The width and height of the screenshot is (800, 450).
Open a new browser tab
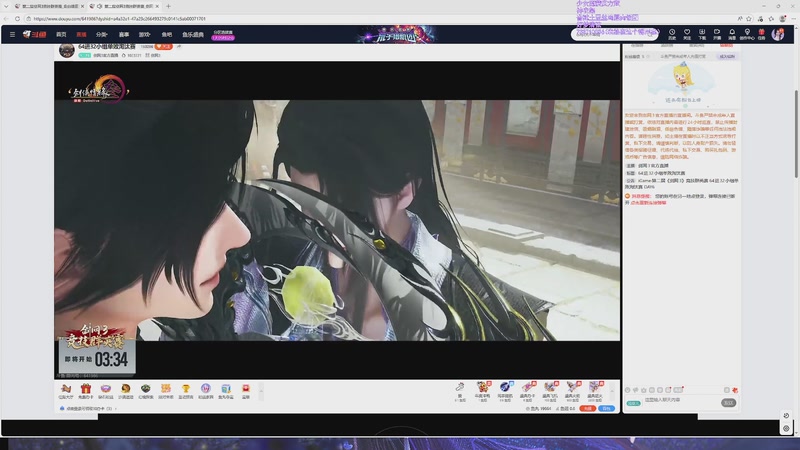(168, 6)
